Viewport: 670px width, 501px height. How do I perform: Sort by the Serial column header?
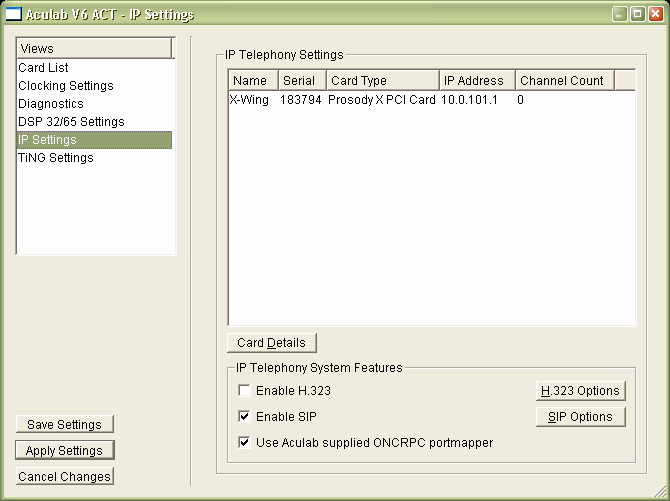click(303, 80)
